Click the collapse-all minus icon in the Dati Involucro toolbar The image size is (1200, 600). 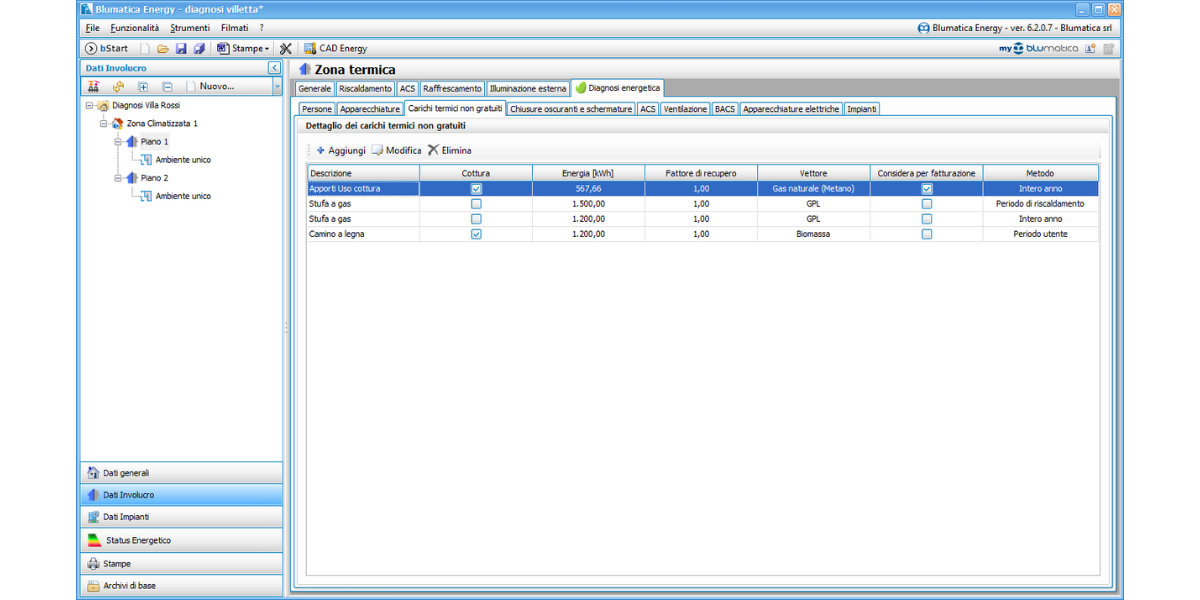[x=167, y=87]
